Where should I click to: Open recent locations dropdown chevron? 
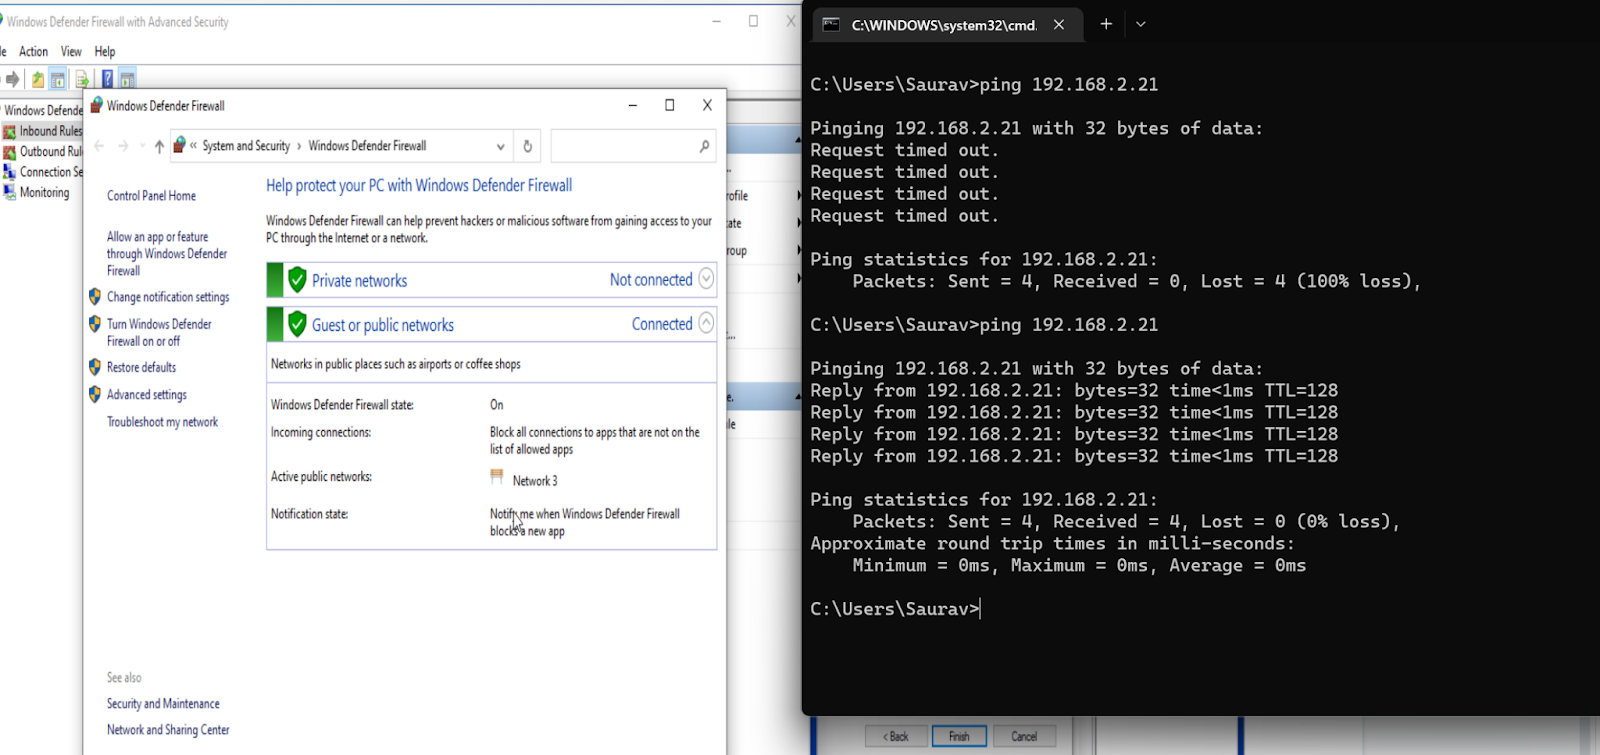point(142,146)
